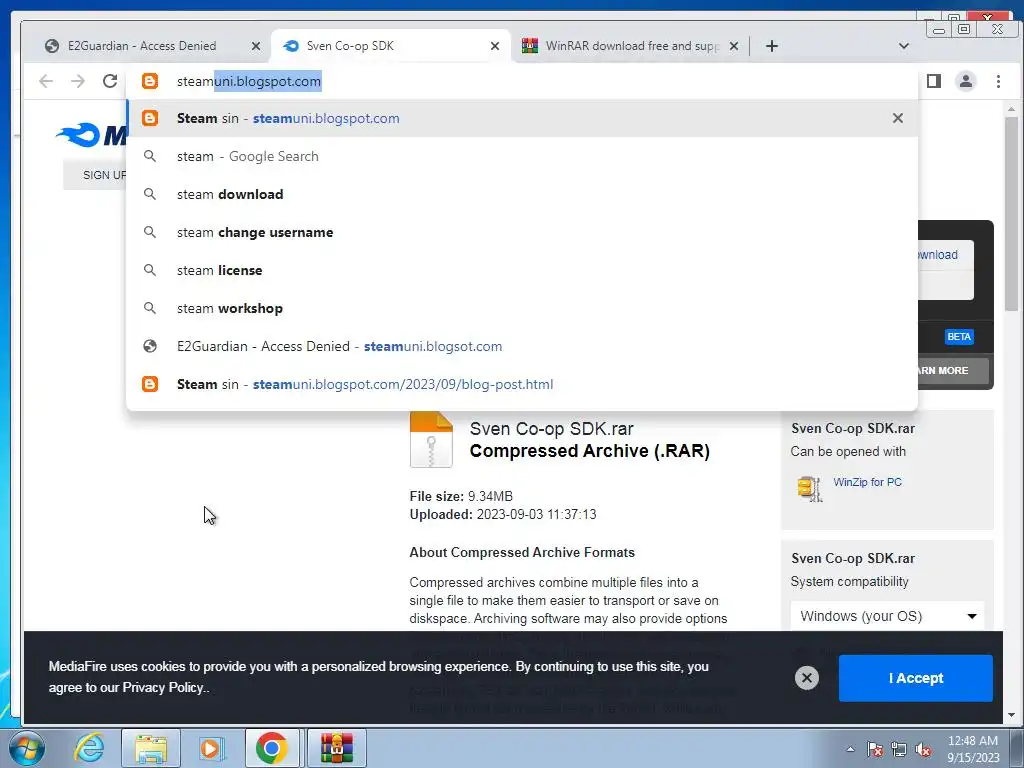Viewport: 1024px width, 768px height.
Task: Select 'steam workshop' suggestion
Action: pyautogui.click(x=522, y=308)
